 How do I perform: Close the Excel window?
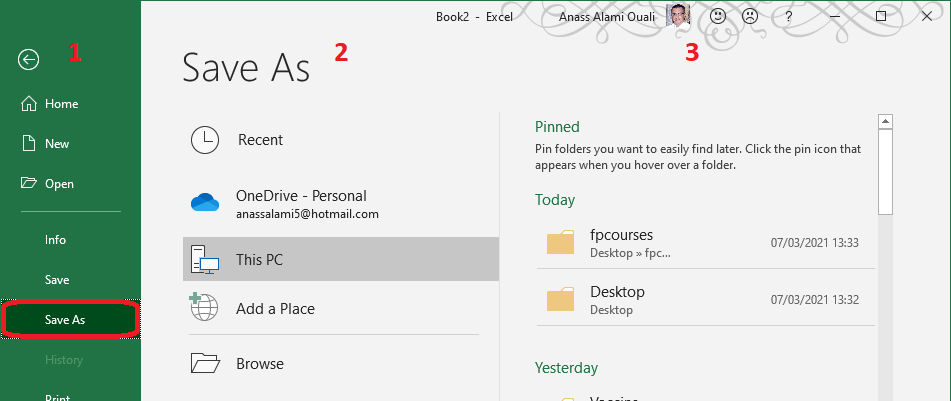click(x=927, y=16)
